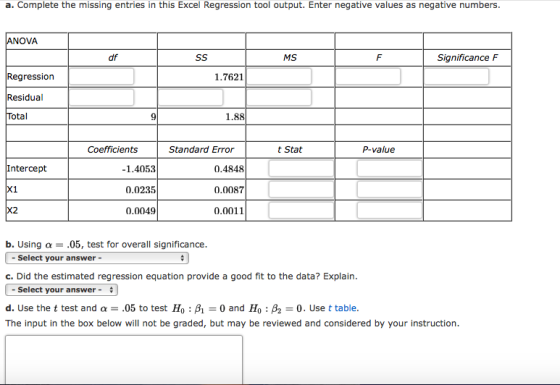
Task: Select the X1 standard error 0.0087
Action: 229,190
